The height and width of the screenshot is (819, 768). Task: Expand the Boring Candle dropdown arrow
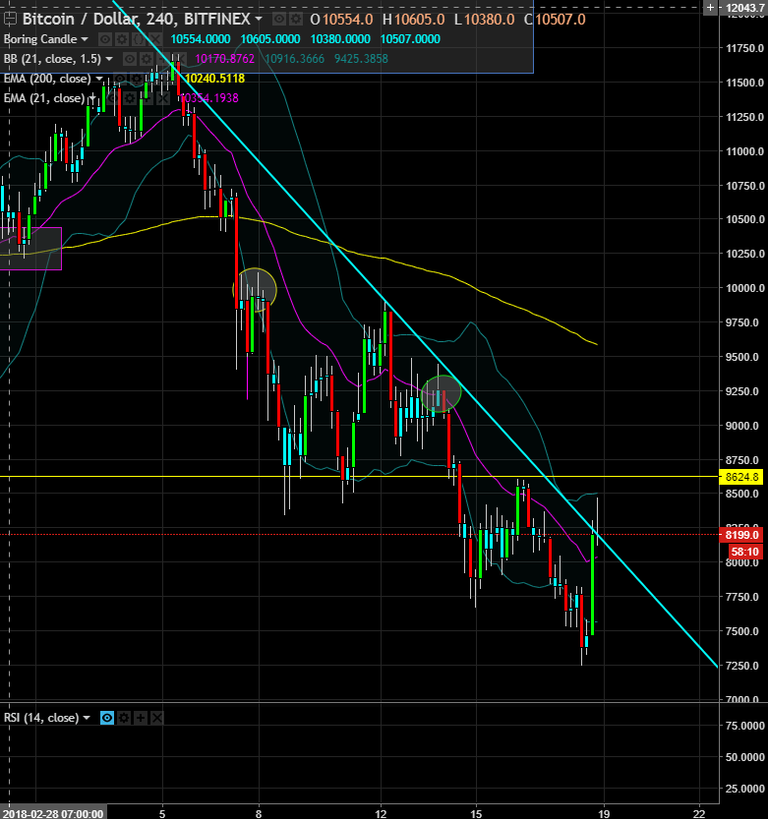[84, 39]
